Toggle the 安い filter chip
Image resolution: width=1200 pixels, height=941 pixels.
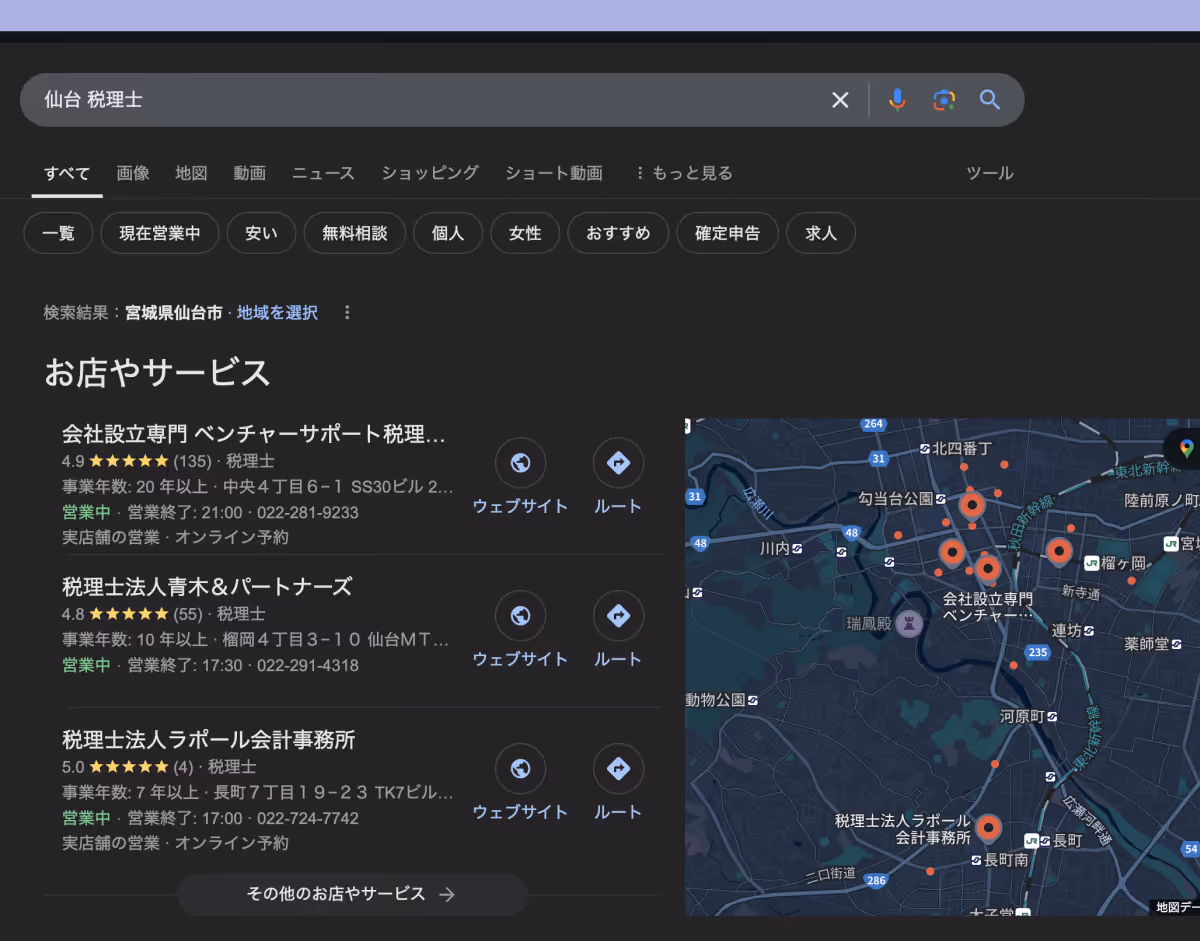tap(261, 233)
